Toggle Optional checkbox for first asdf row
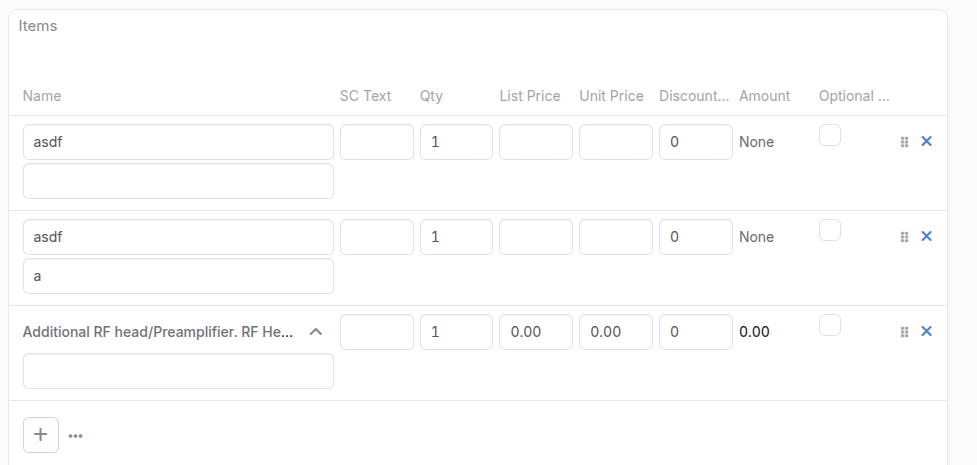977x465 pixels. click(x=830, y=135)
